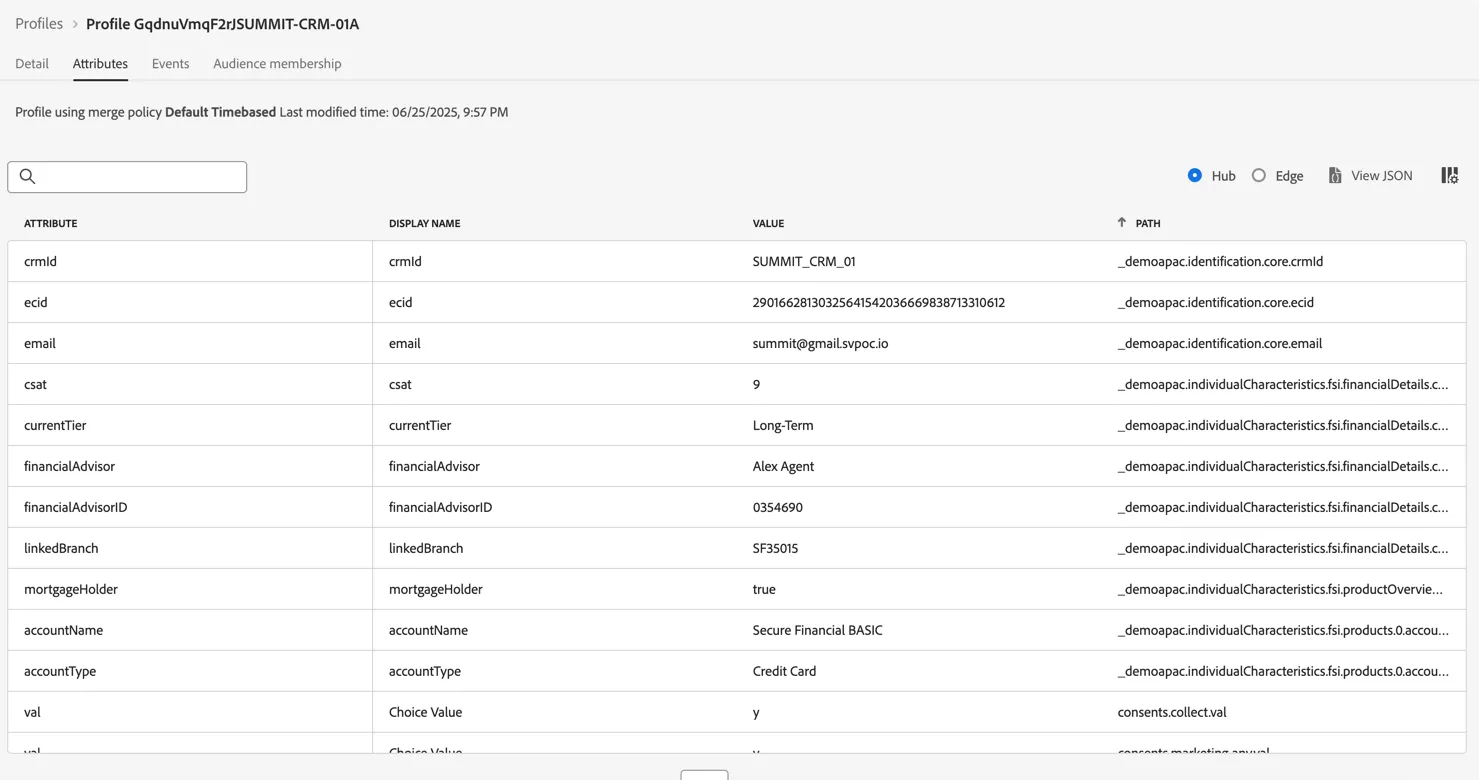This screenshot has height=780, width=1479.
Task: Select the SF35015 branch value
Action: [775, 548]
